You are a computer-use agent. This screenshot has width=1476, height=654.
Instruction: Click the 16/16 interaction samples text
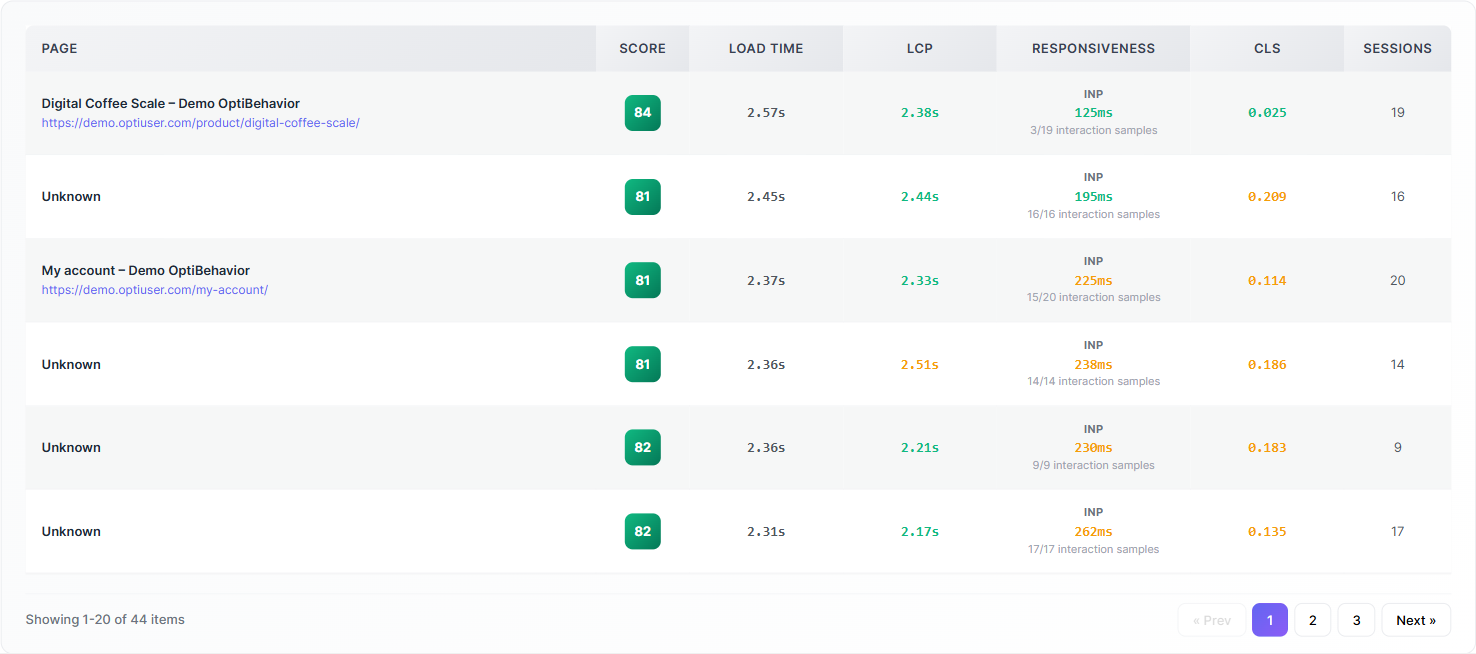click(x=1093, y=215)
